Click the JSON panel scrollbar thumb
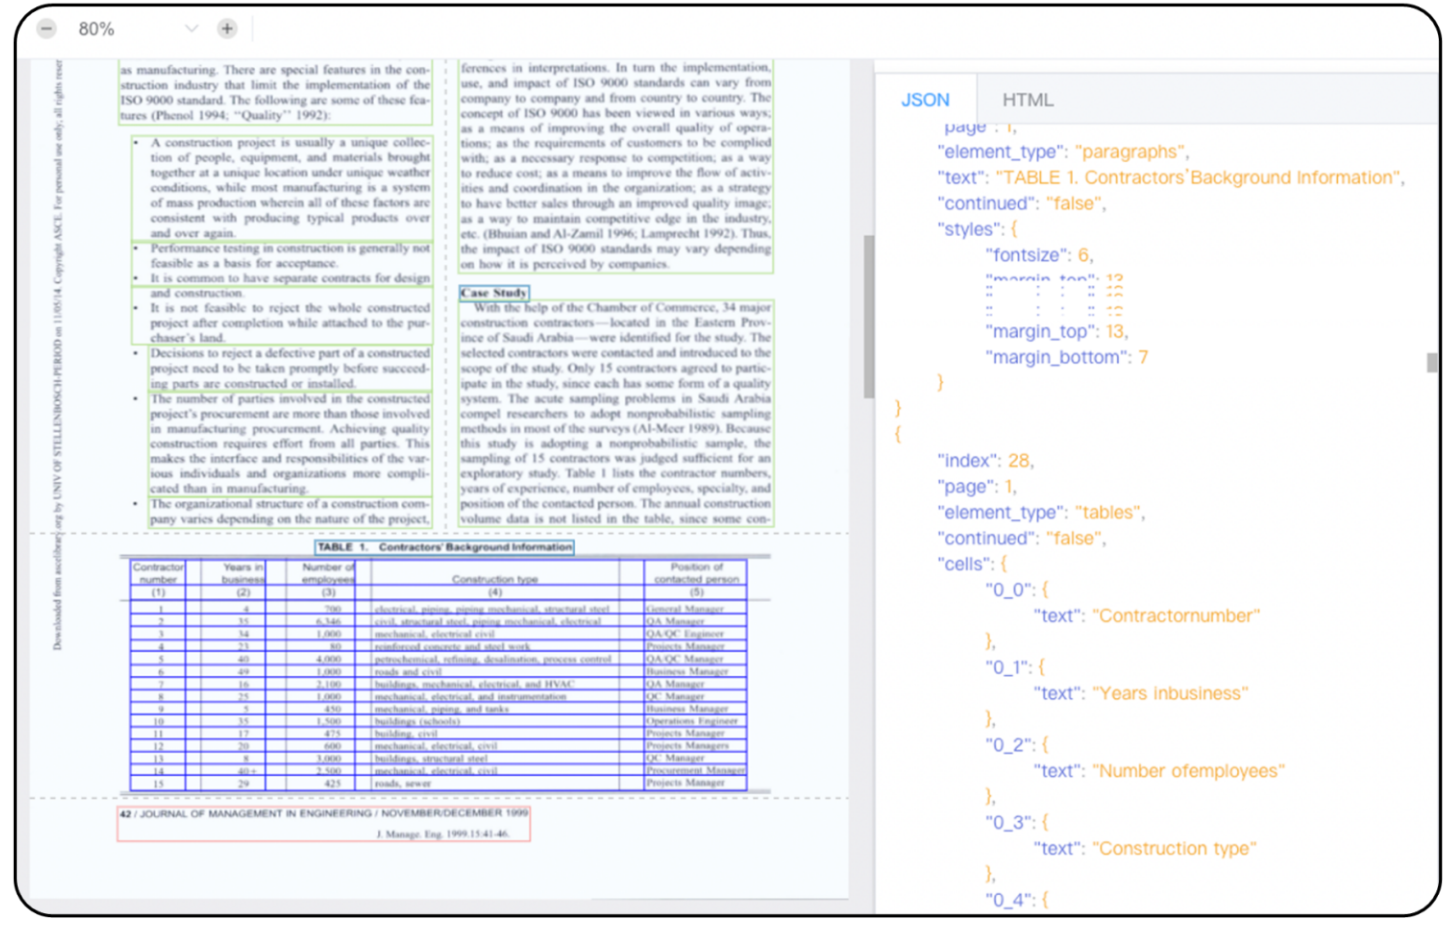 [x=1432, y=363]
